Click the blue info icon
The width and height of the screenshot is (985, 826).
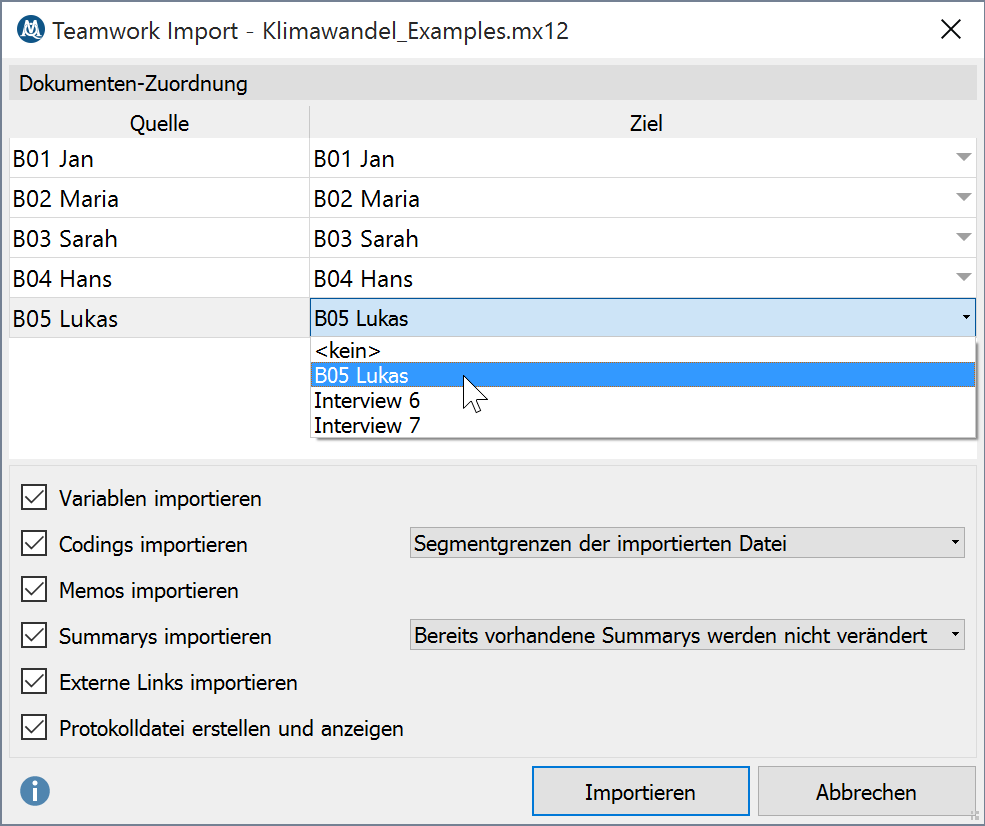[x=35, y=791]
